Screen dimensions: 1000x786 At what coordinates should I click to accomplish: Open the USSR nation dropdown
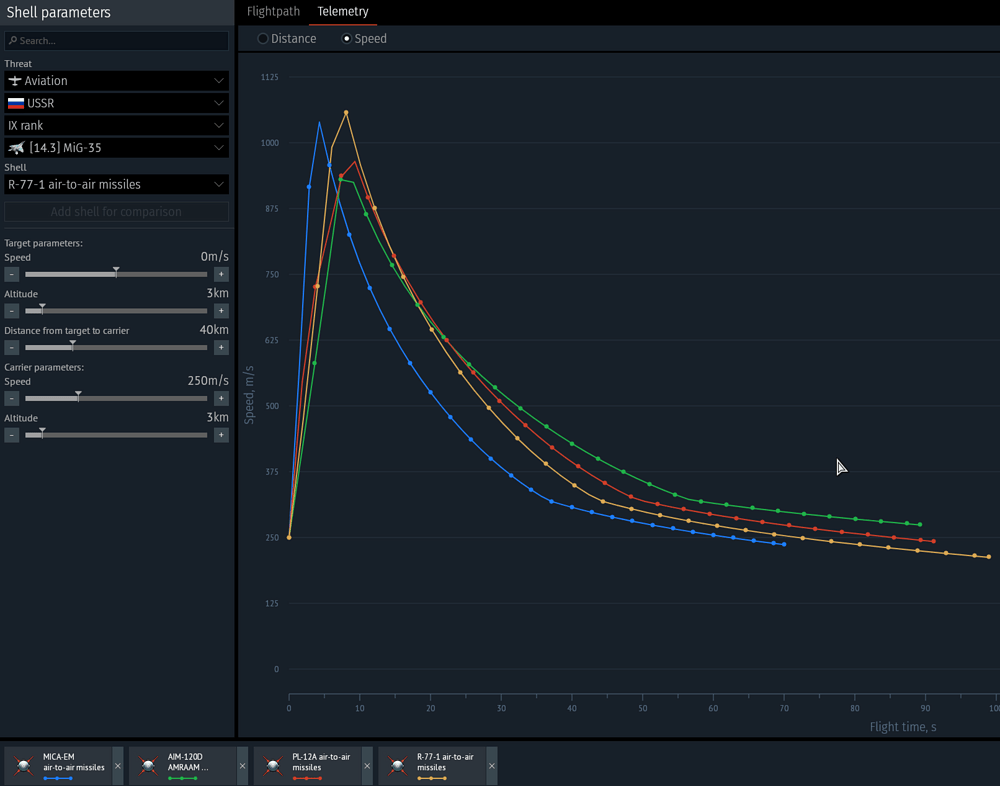tap(117, 103)
